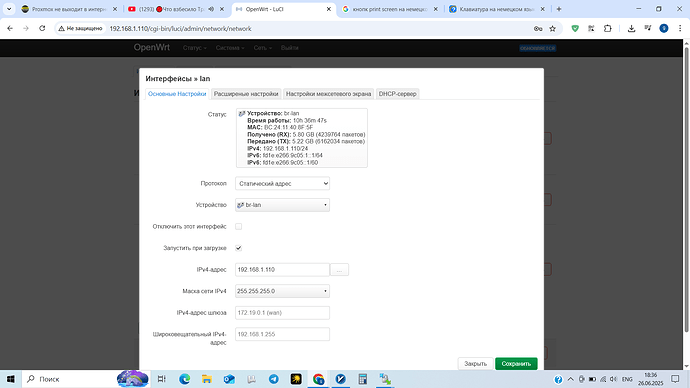690x388 pixels.
Task: Click the '...' button next to IPv4-адрес
Action: [339, 270]
